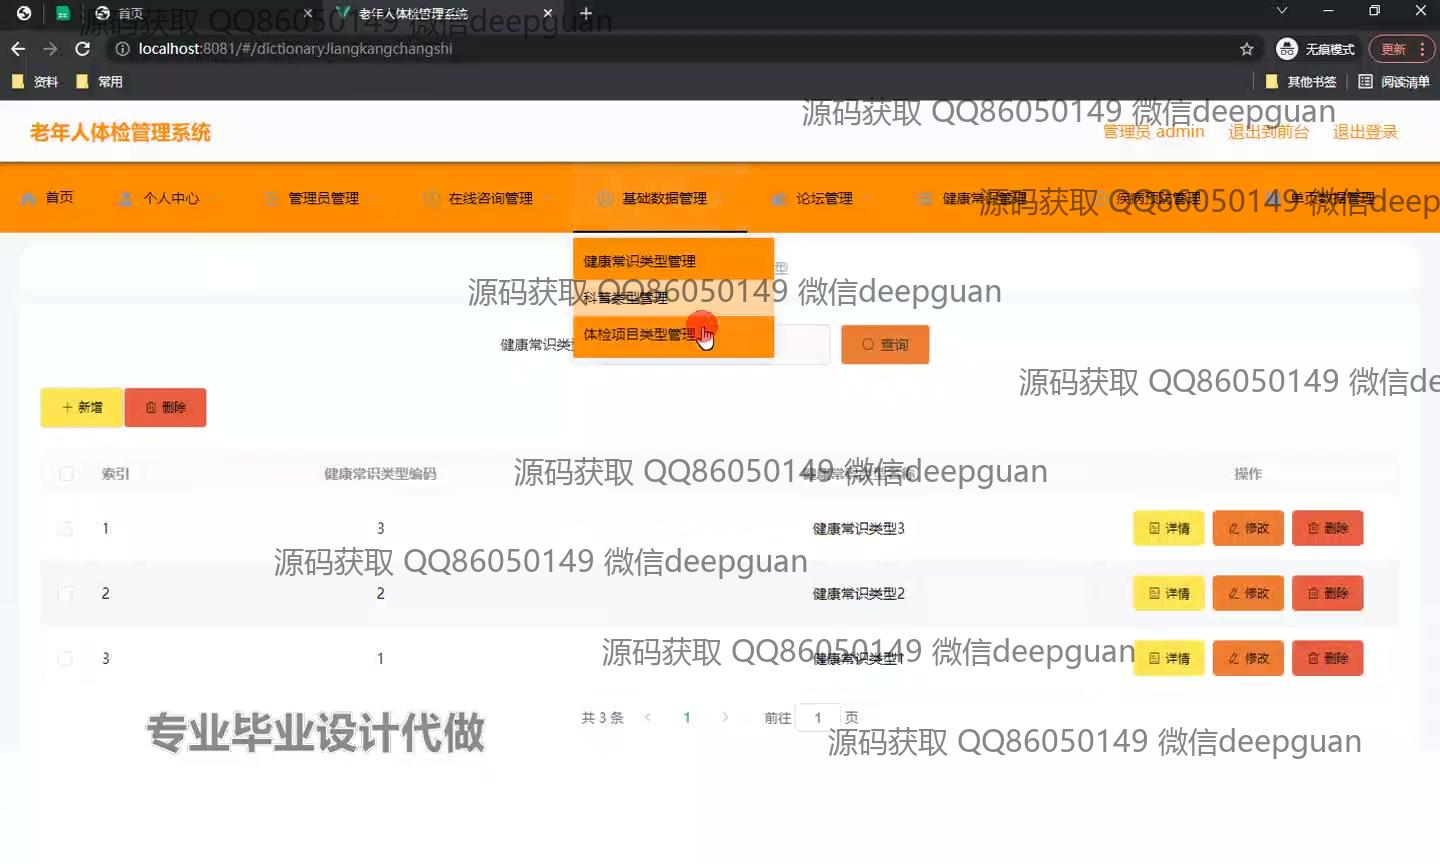
Task: Open the 资料 bookmark folder
Action: (x=36, y=82)
